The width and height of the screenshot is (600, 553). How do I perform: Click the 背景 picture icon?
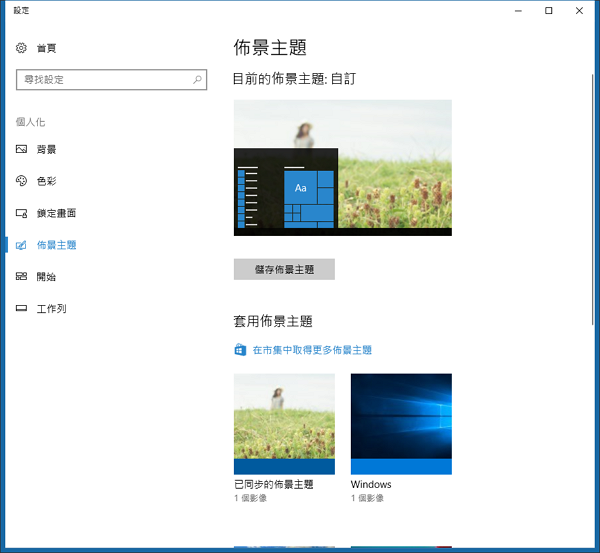pyautogui.click(x=21, y=149)
